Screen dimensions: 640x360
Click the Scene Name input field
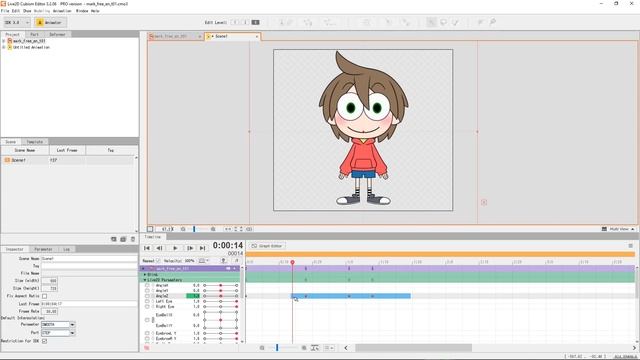(89, 258)
